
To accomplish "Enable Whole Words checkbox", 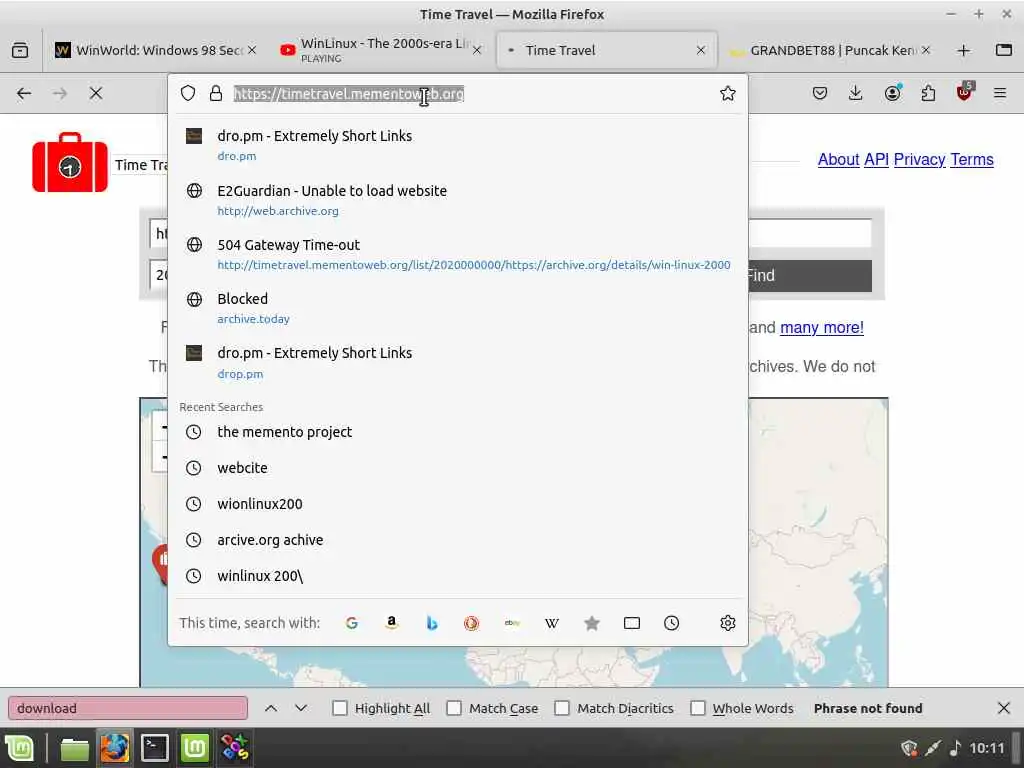I will click(x=697, y=708).
